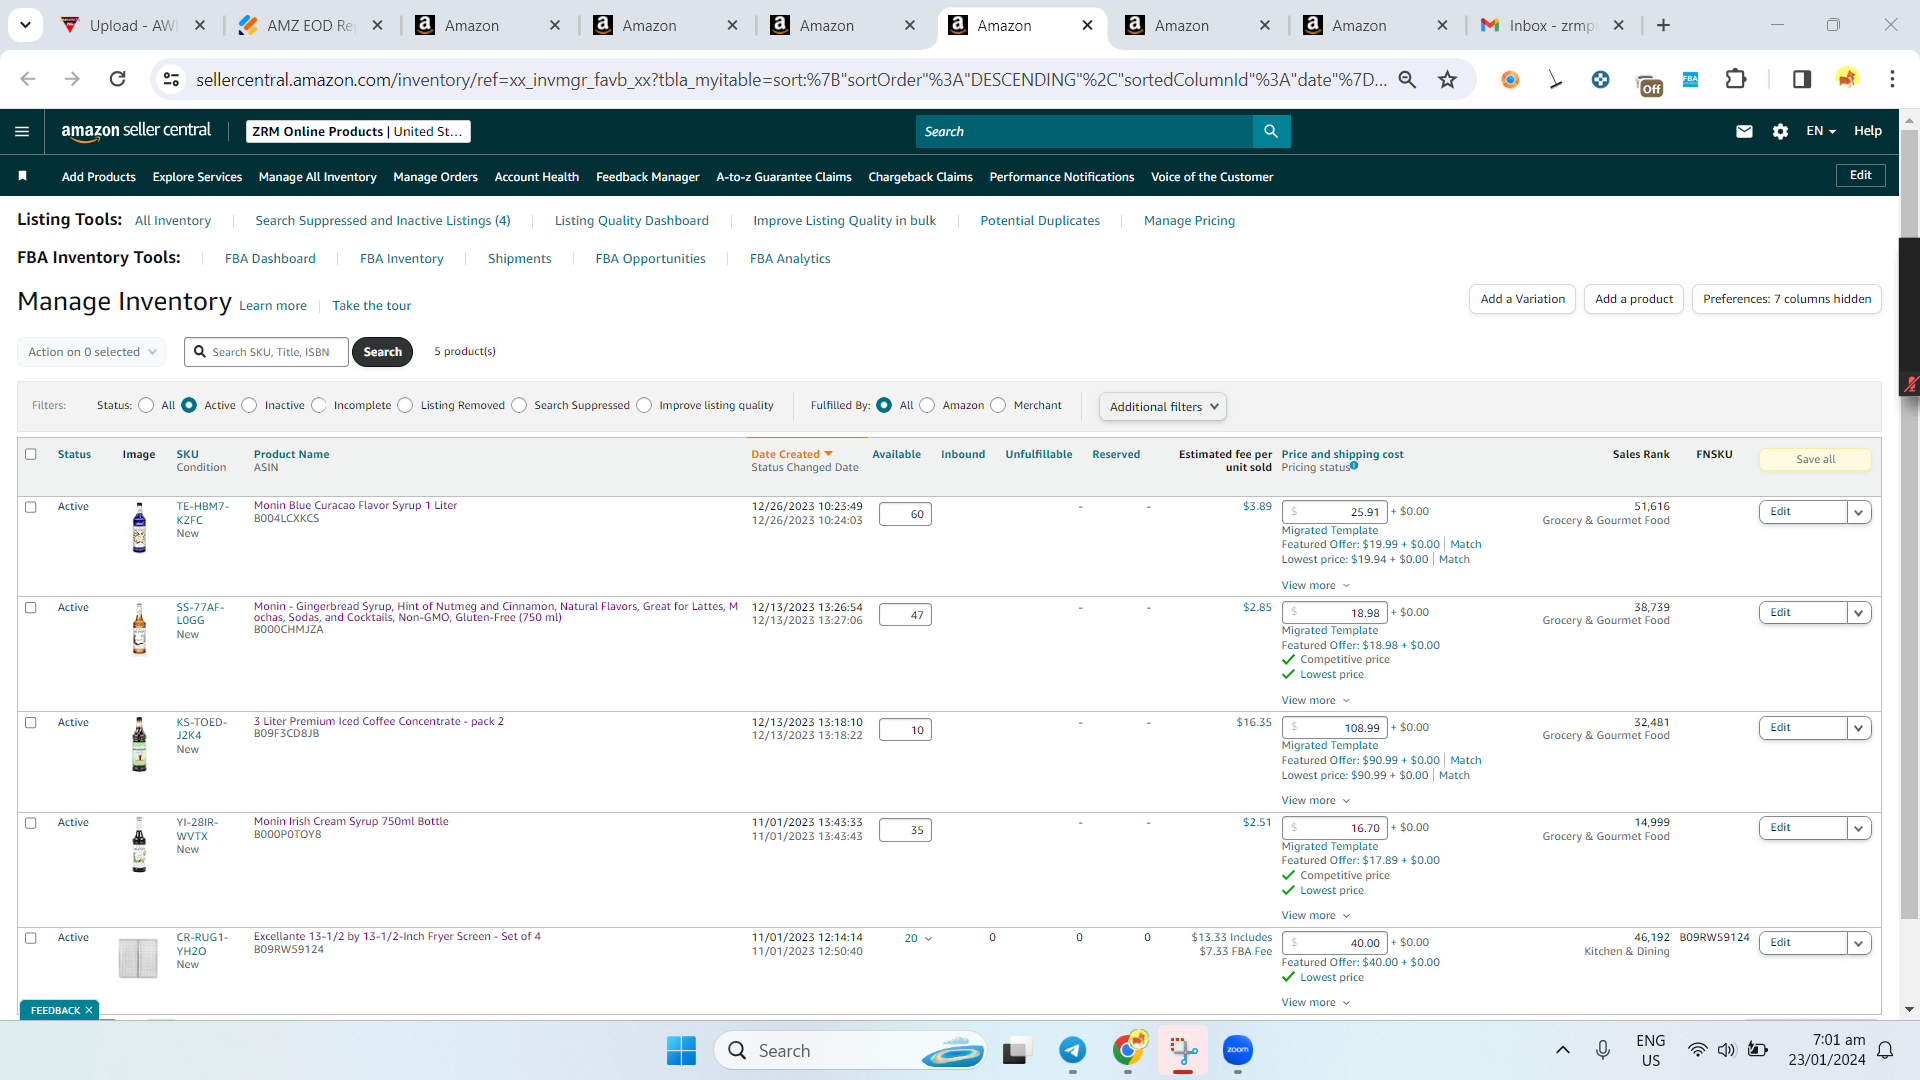Open Chrome three-dot menu
The width and height of the screenshot is (1920, 1080).
pyautogui.click(x=1892, y=79)
